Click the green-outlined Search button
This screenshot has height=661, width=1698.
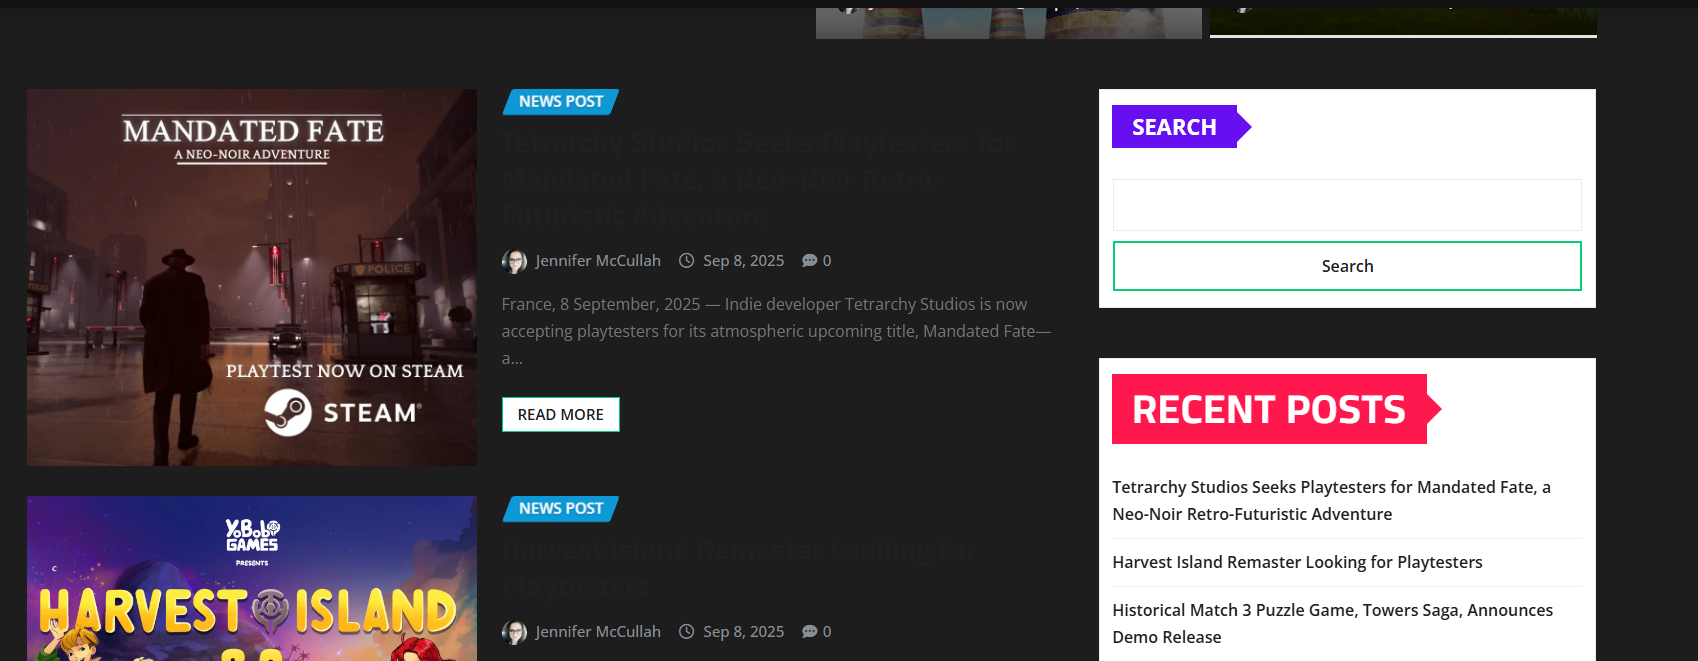point(1347,266)
